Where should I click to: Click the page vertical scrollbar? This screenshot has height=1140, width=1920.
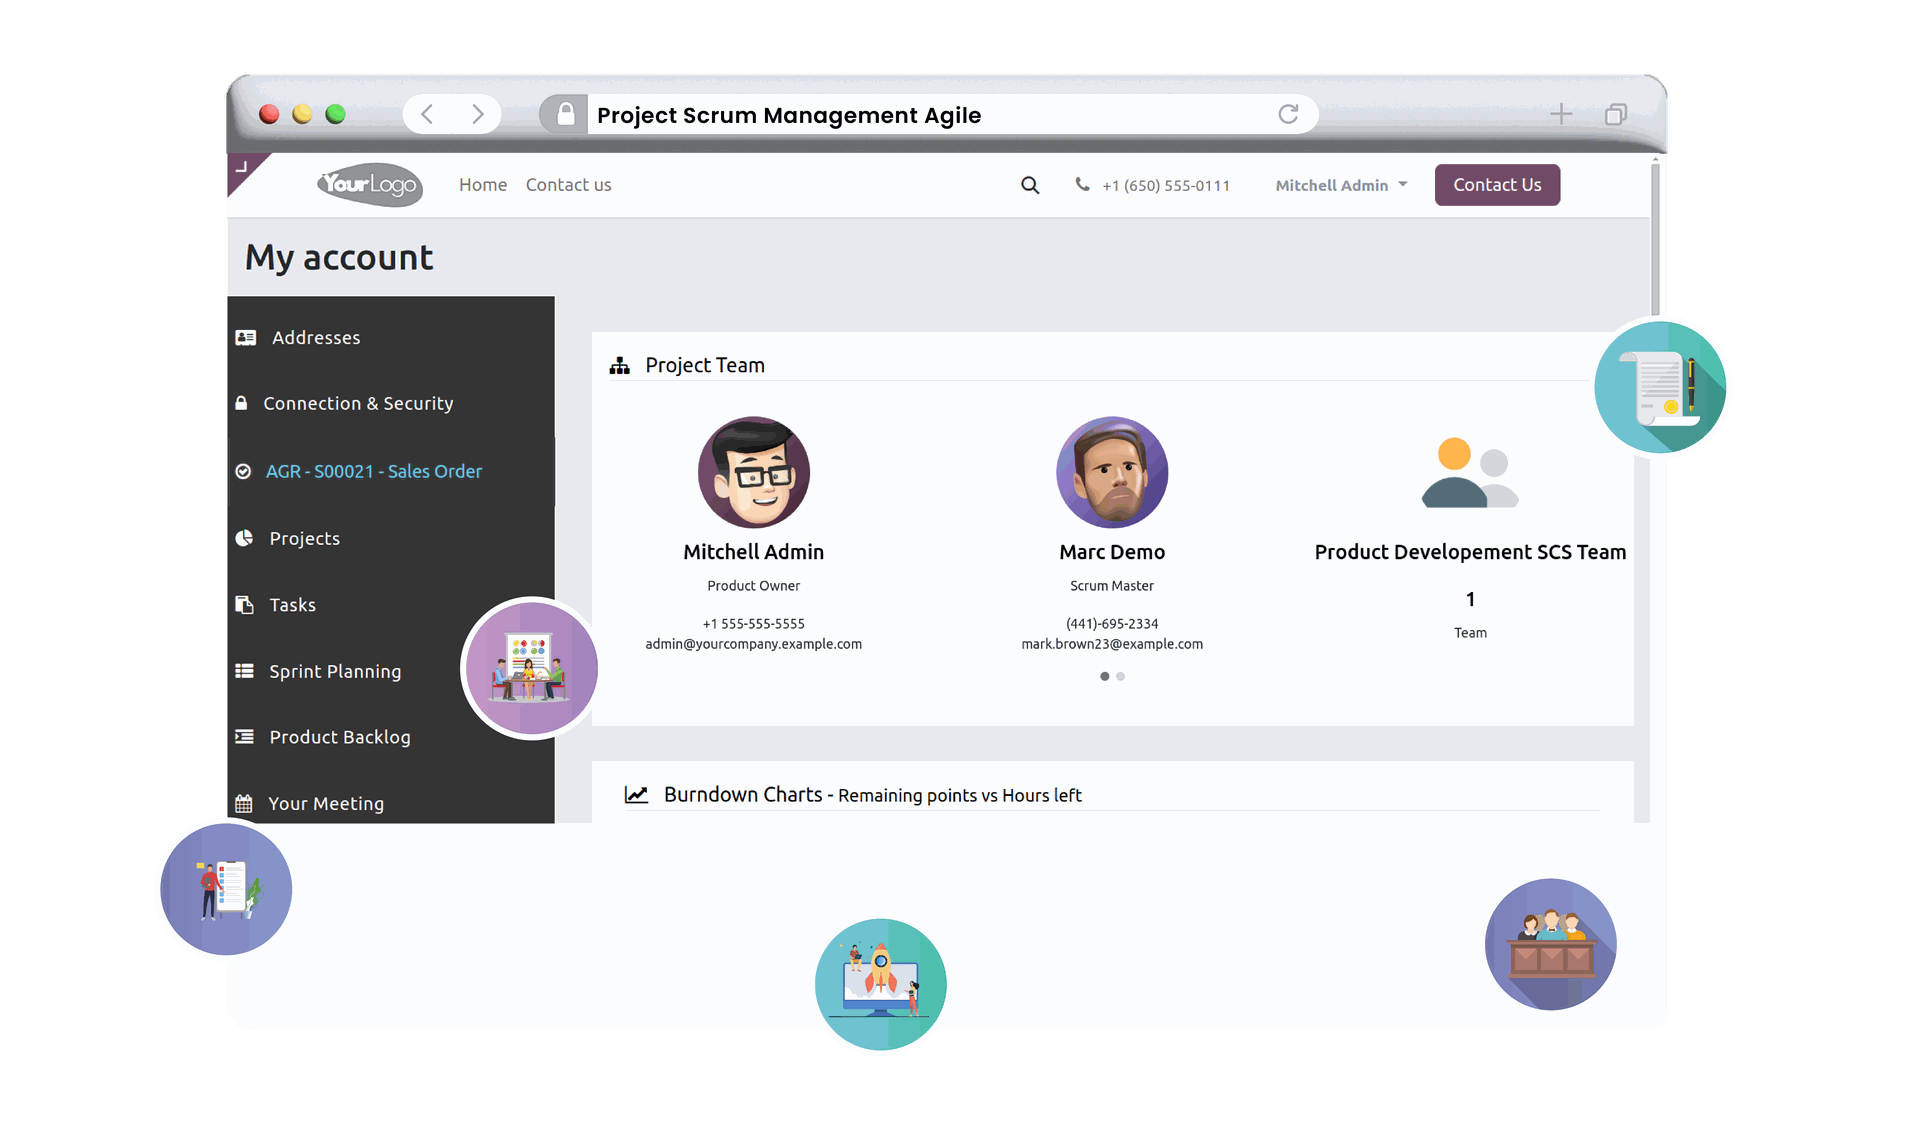pos(1656,240)
